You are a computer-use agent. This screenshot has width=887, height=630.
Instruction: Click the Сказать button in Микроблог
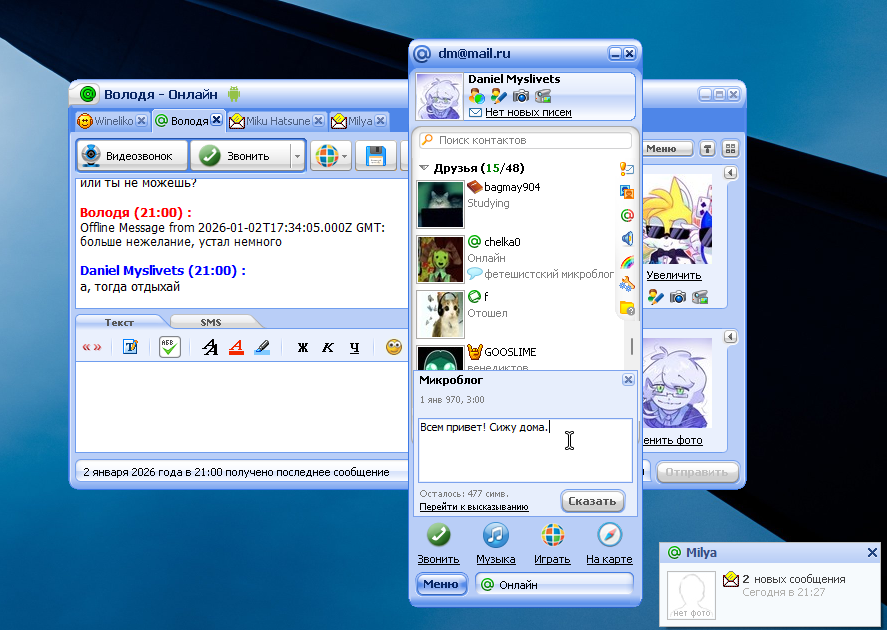click(x=592, y=501)
